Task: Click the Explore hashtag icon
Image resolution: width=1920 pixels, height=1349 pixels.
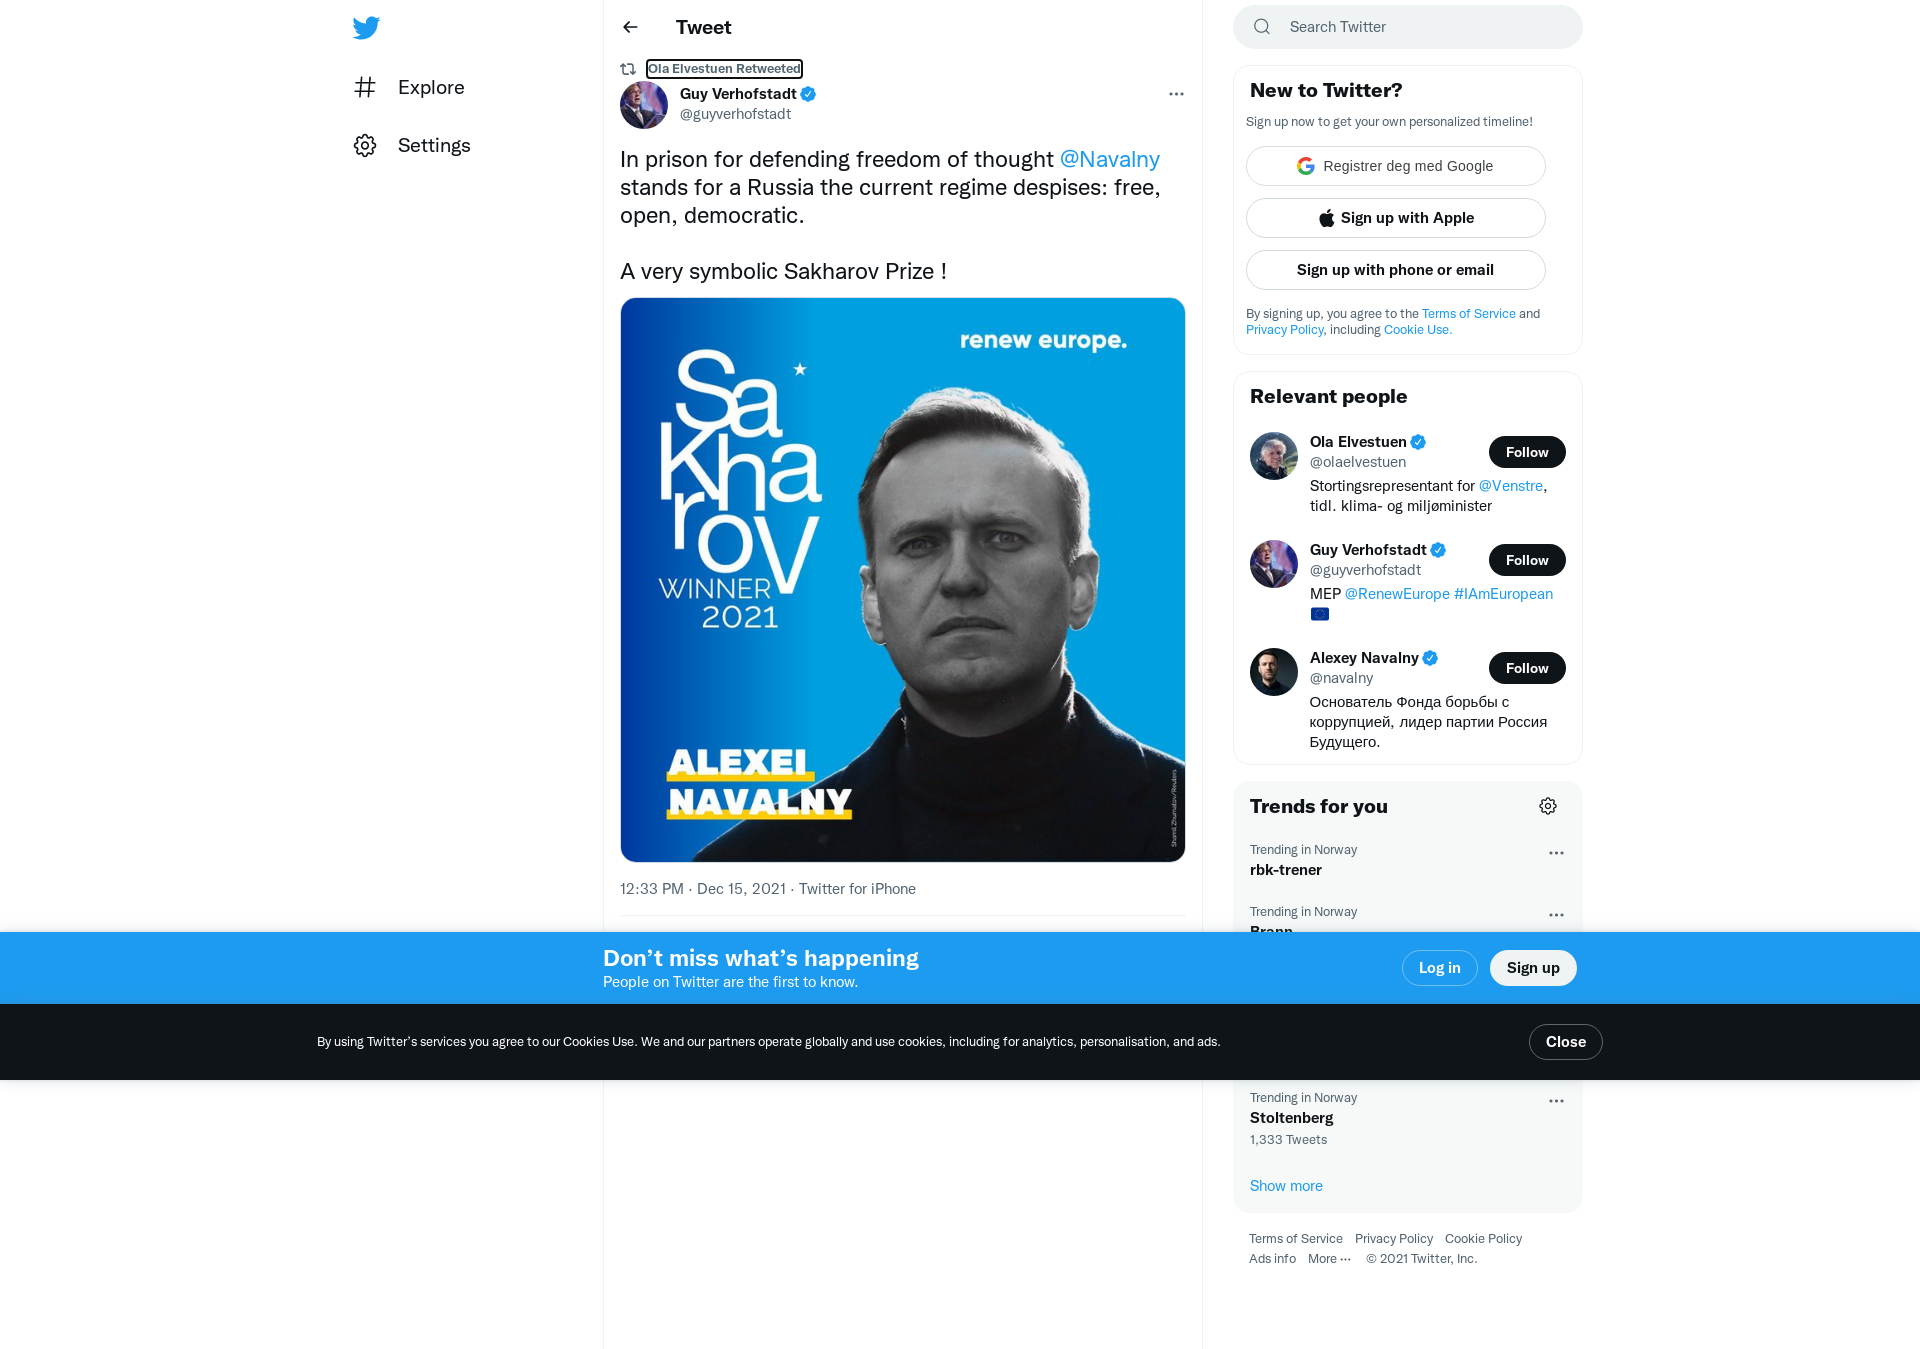Action: coord(365,87)
